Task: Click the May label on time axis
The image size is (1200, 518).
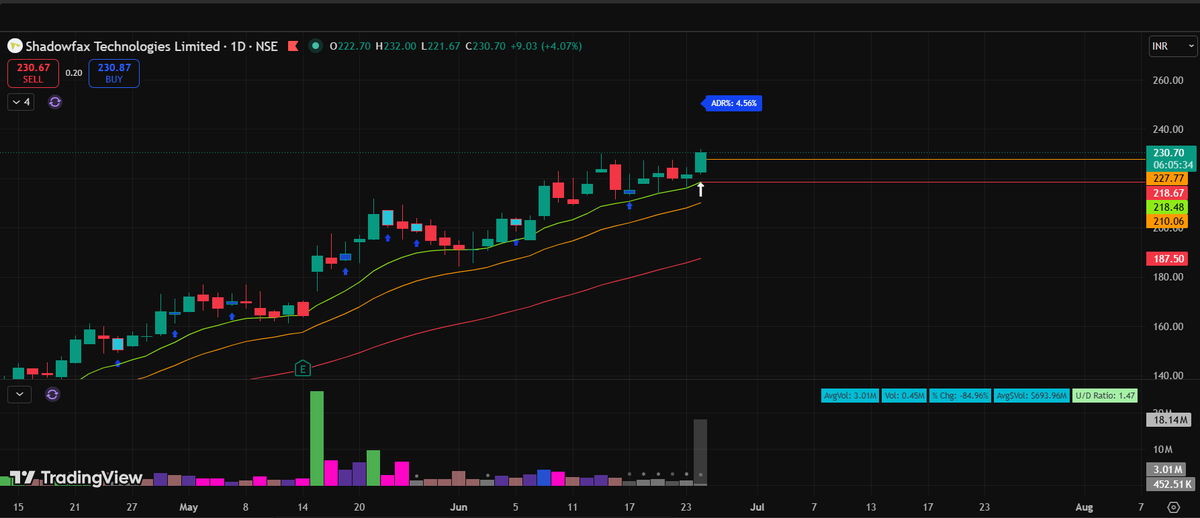Action: 188,508
